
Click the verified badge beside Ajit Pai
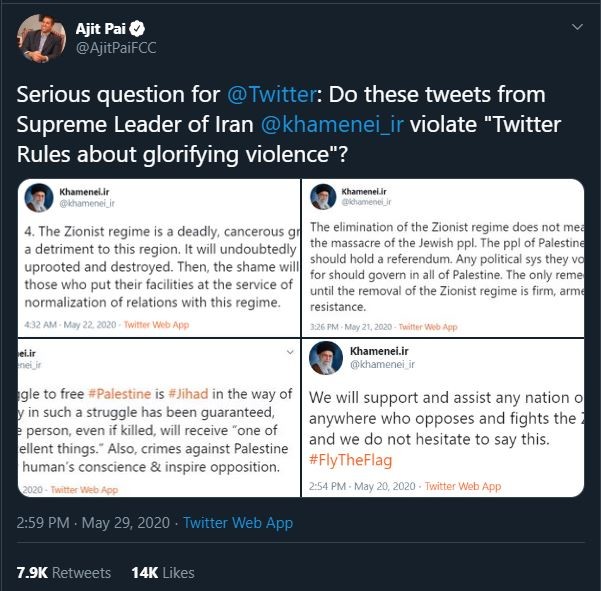coord(139,28)
